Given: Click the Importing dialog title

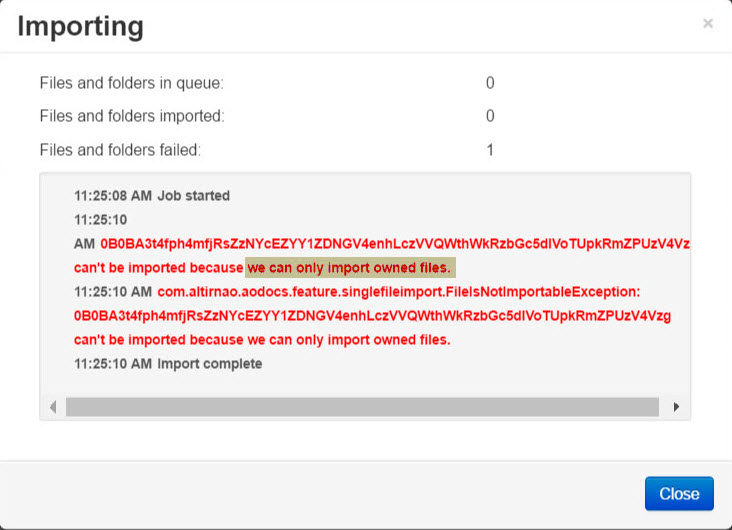Looking at the screenshot, I should (x=80, y=26).
